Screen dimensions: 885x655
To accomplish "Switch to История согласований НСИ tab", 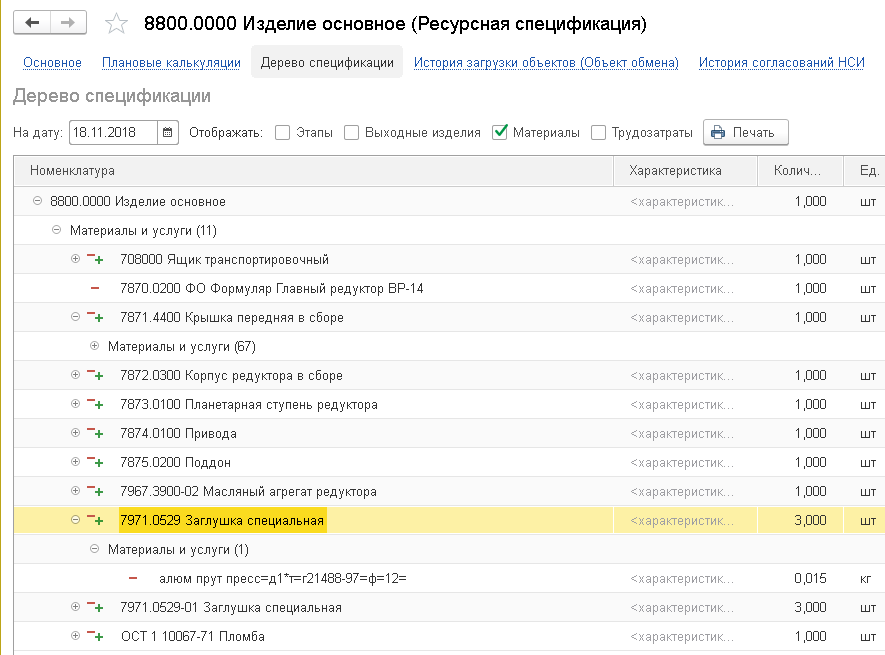I will [x=781, y=63].
